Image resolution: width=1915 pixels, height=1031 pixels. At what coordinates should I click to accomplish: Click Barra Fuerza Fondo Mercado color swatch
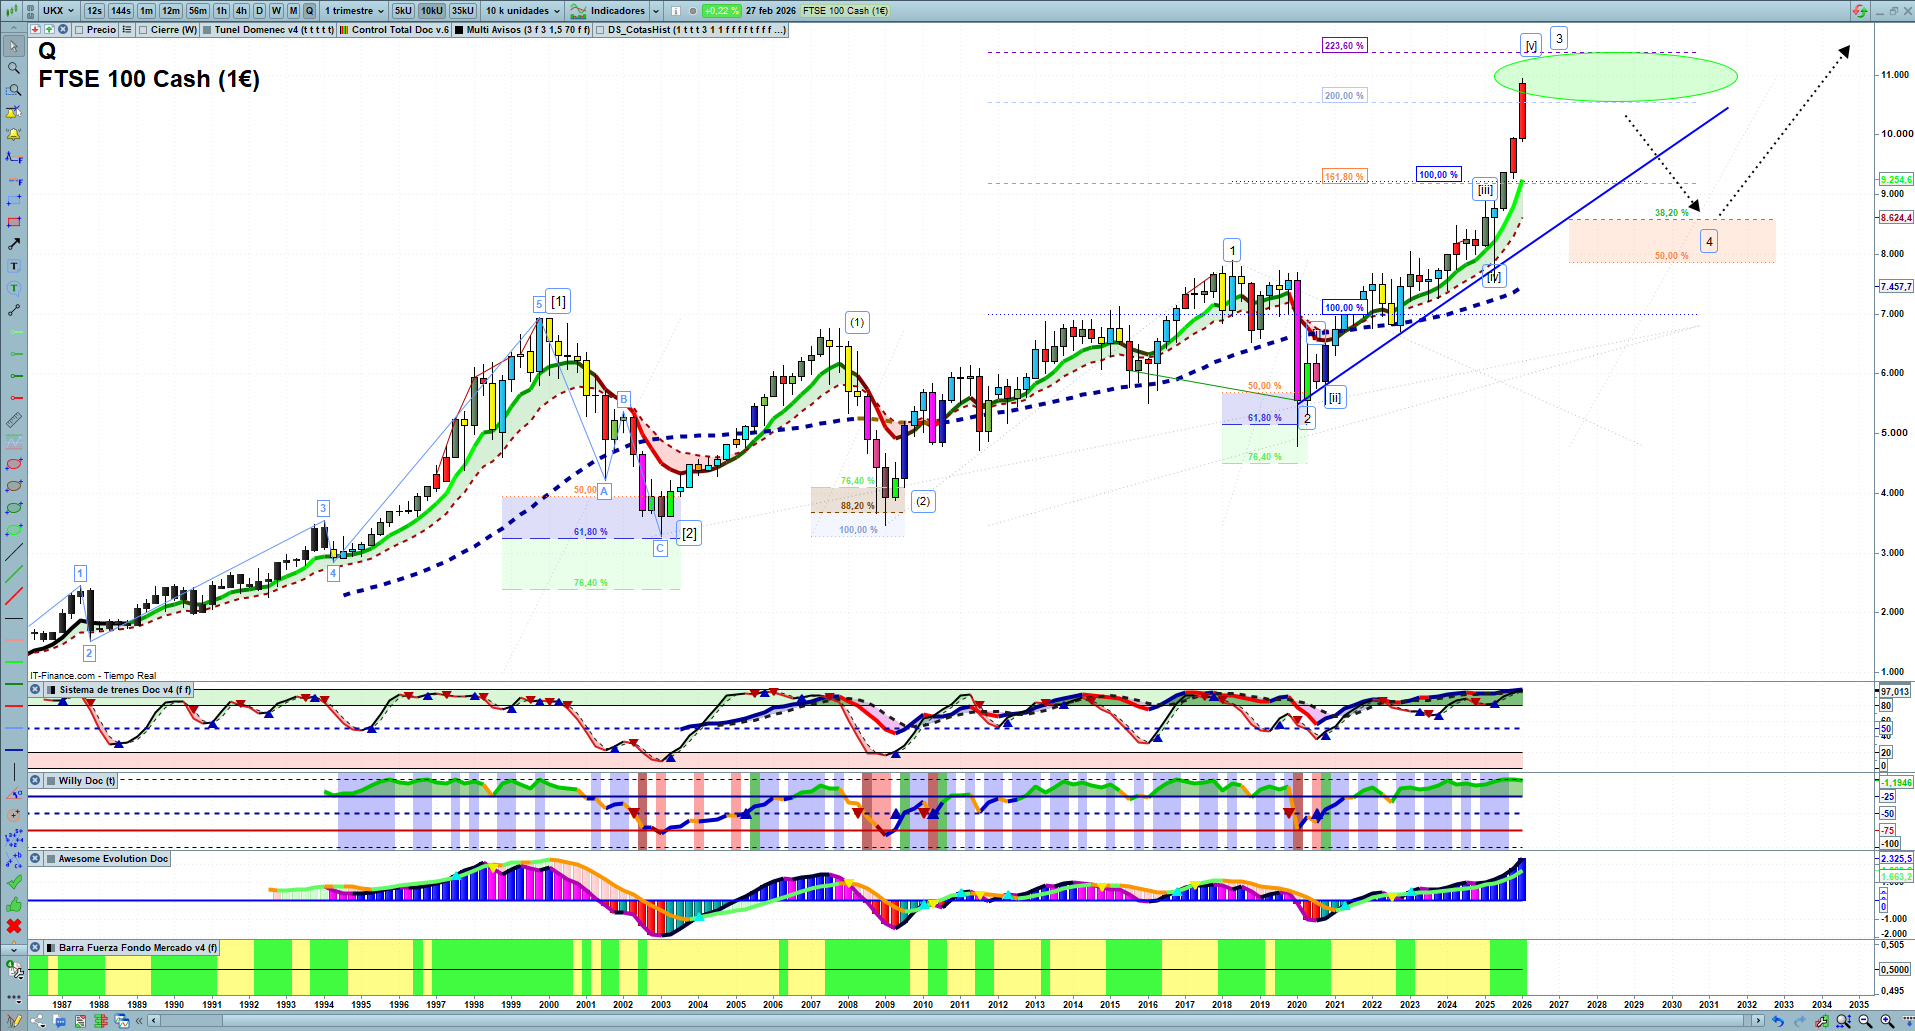tap(50, 948)
